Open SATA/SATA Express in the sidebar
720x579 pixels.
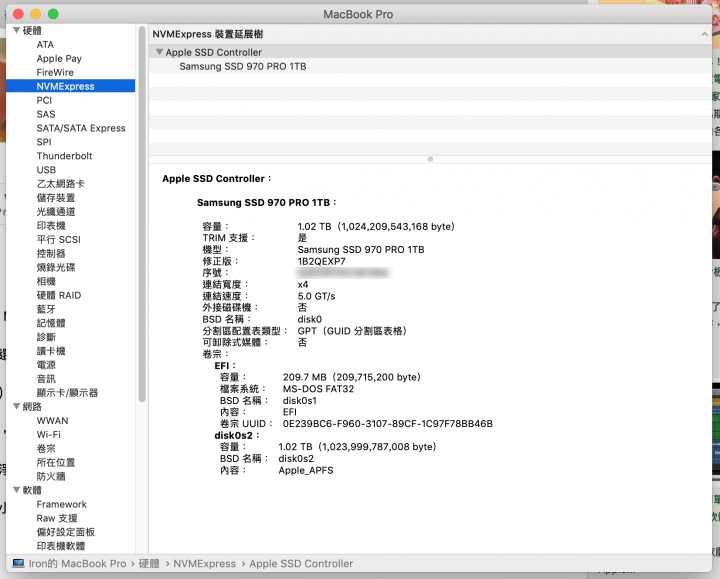[81, 128]
